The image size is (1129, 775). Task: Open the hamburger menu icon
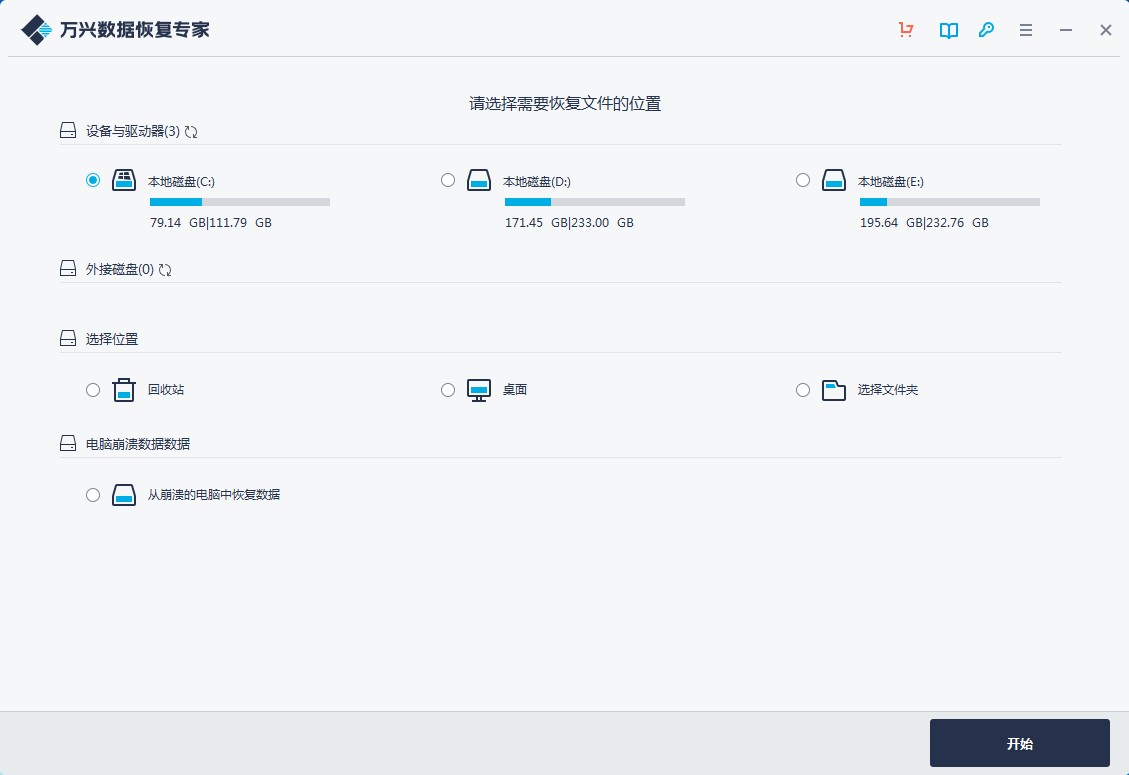click(1025, 30)
